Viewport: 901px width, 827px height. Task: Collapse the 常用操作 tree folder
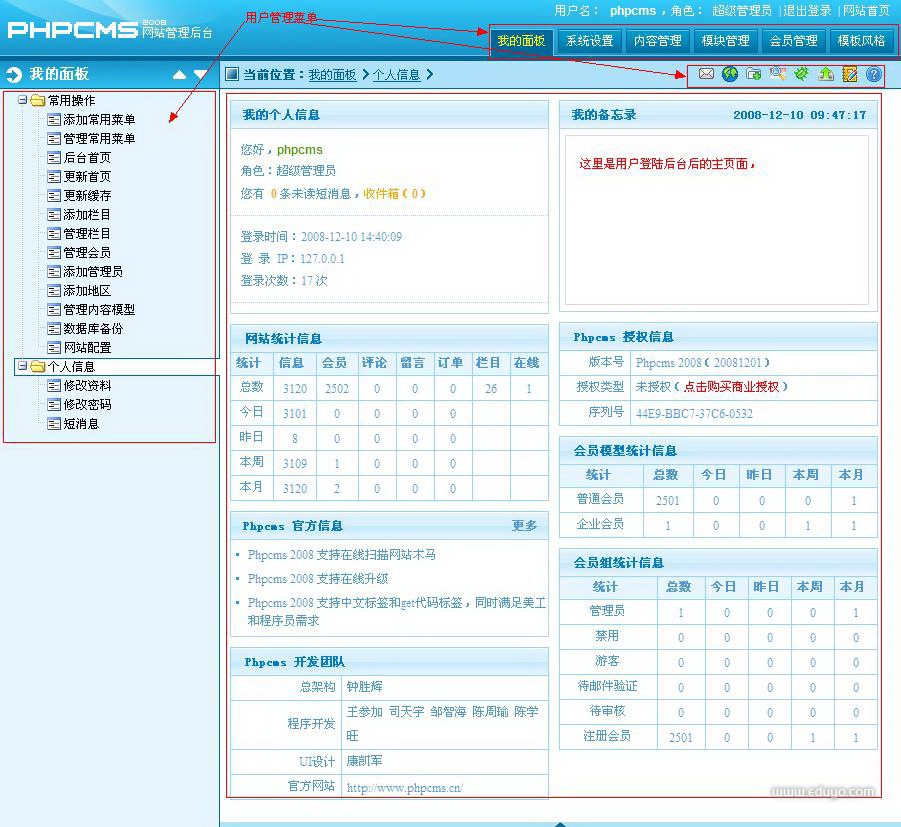tap(23, 100)
